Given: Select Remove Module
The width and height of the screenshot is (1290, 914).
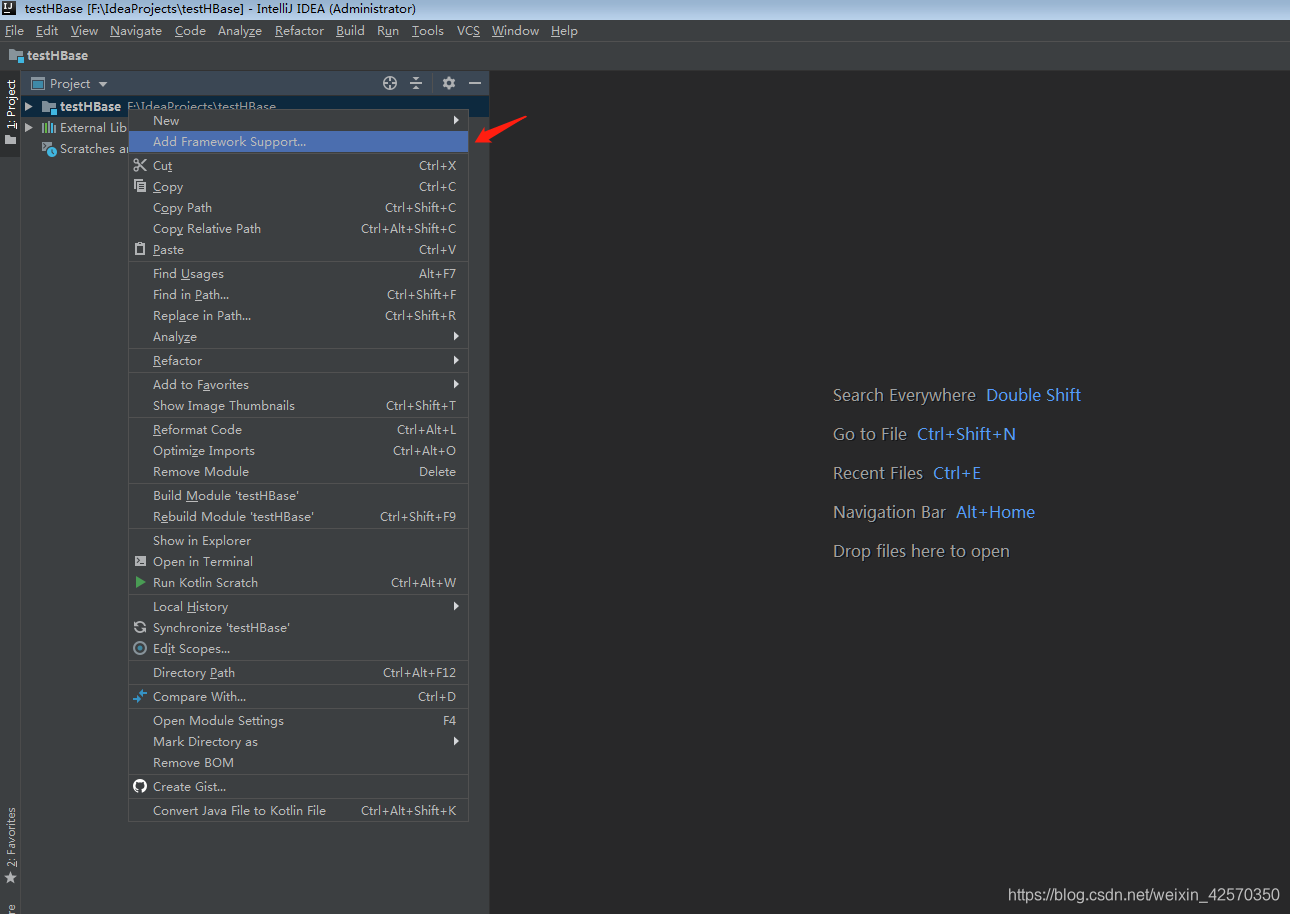Looking at the screenshot, I should click(298, 471).
